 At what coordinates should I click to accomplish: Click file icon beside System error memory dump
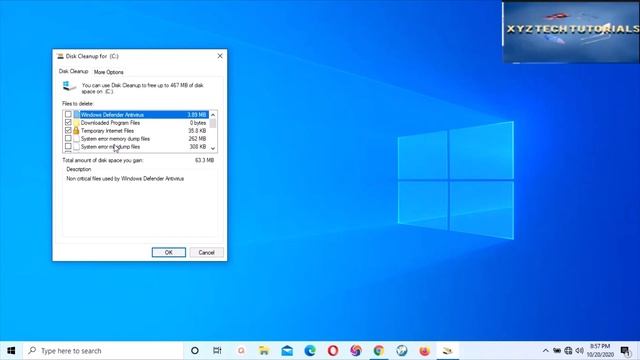coord(76,138)
